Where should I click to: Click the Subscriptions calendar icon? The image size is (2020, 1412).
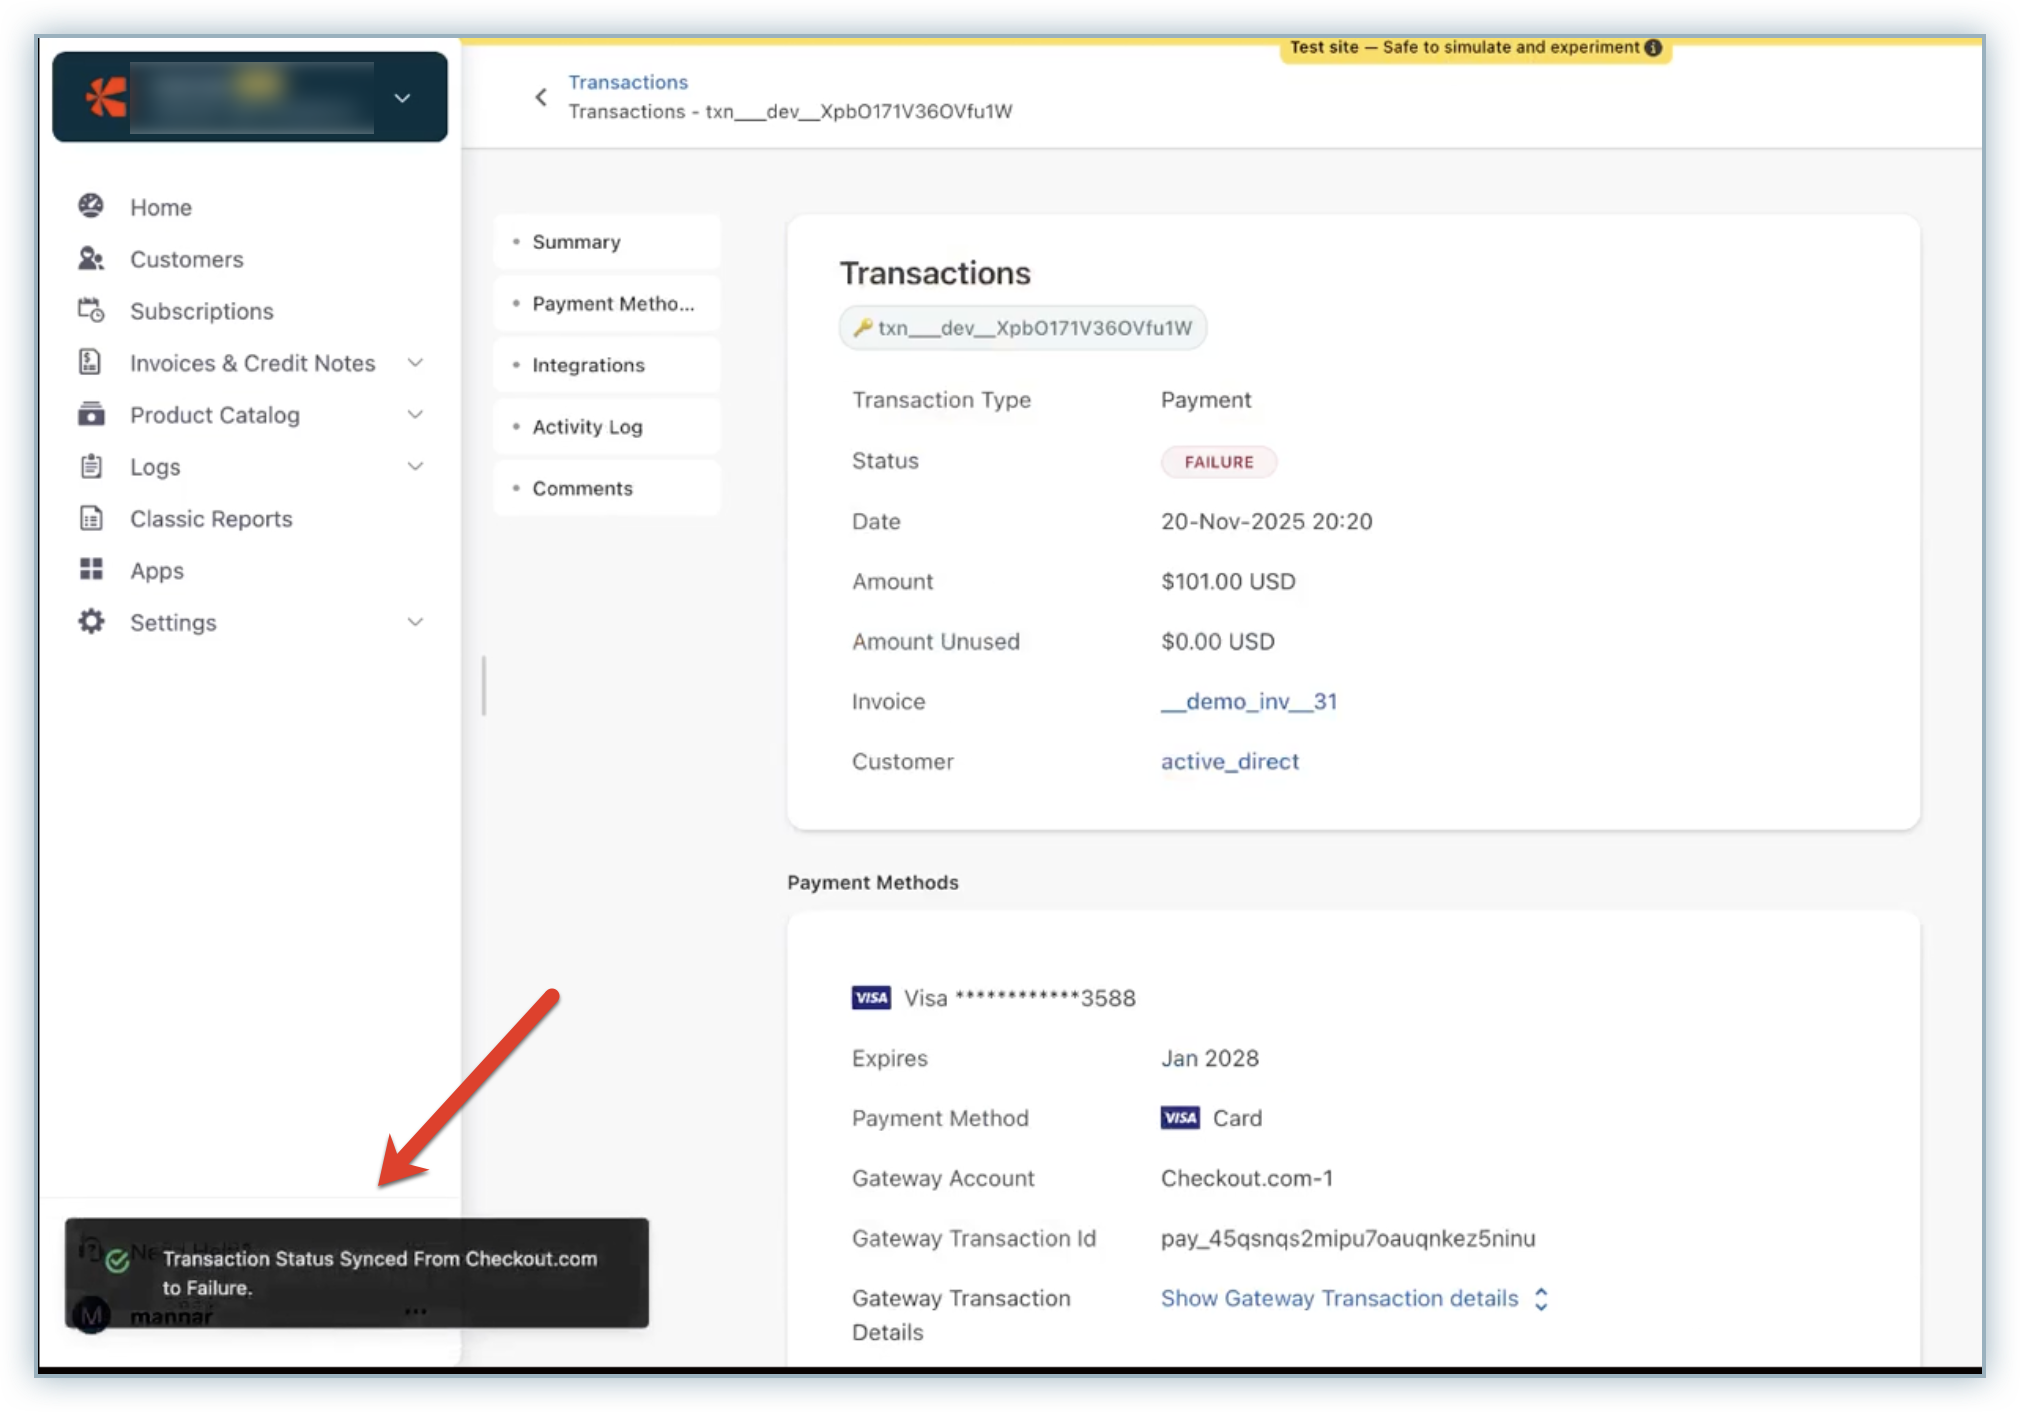click(x=91, y=311)
